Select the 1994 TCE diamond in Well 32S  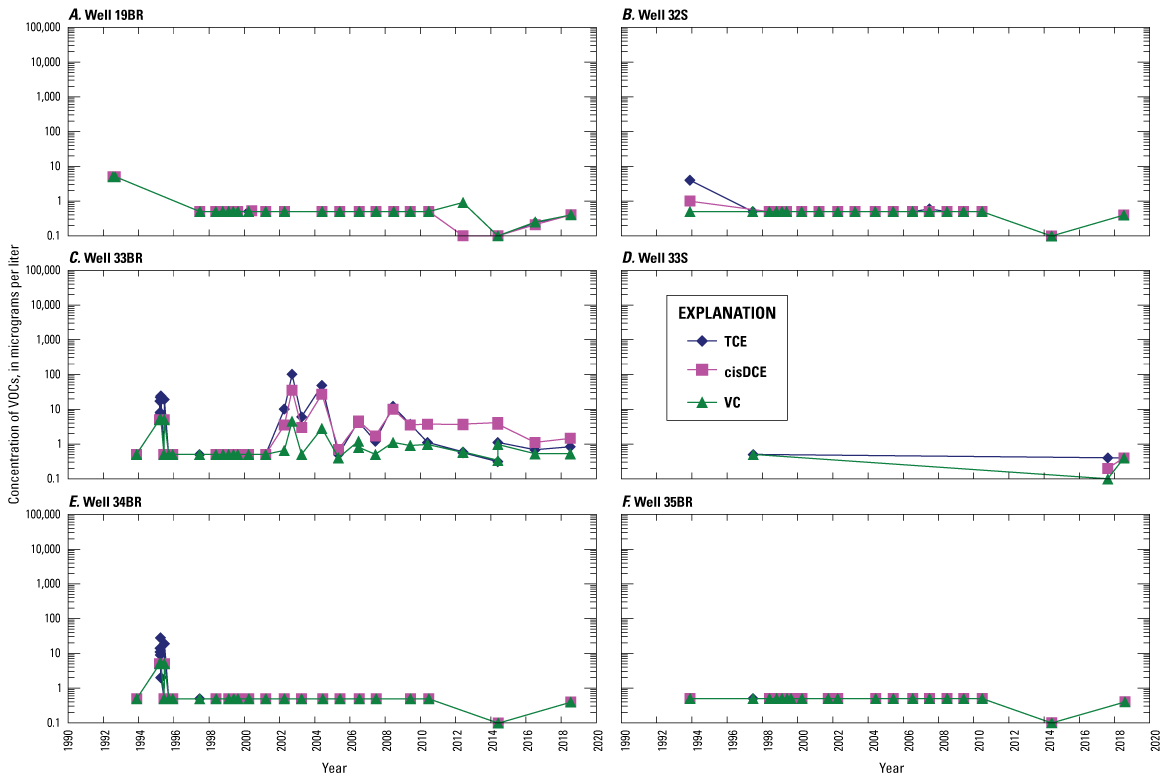[x=690, y=180]
